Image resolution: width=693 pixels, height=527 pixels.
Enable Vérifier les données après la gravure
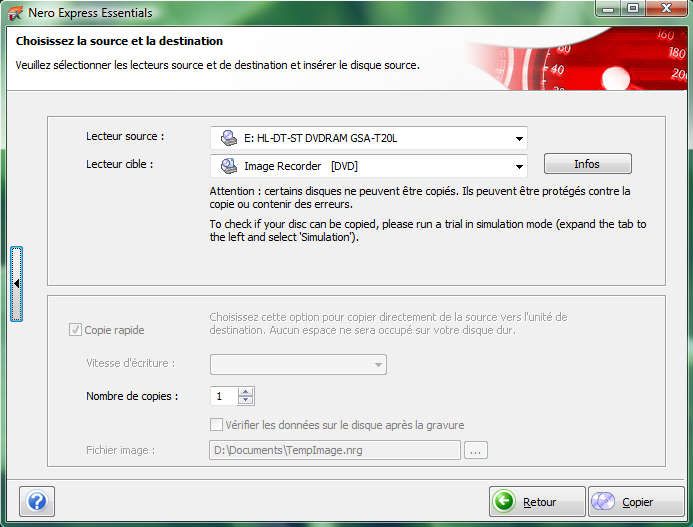(216, 425)
